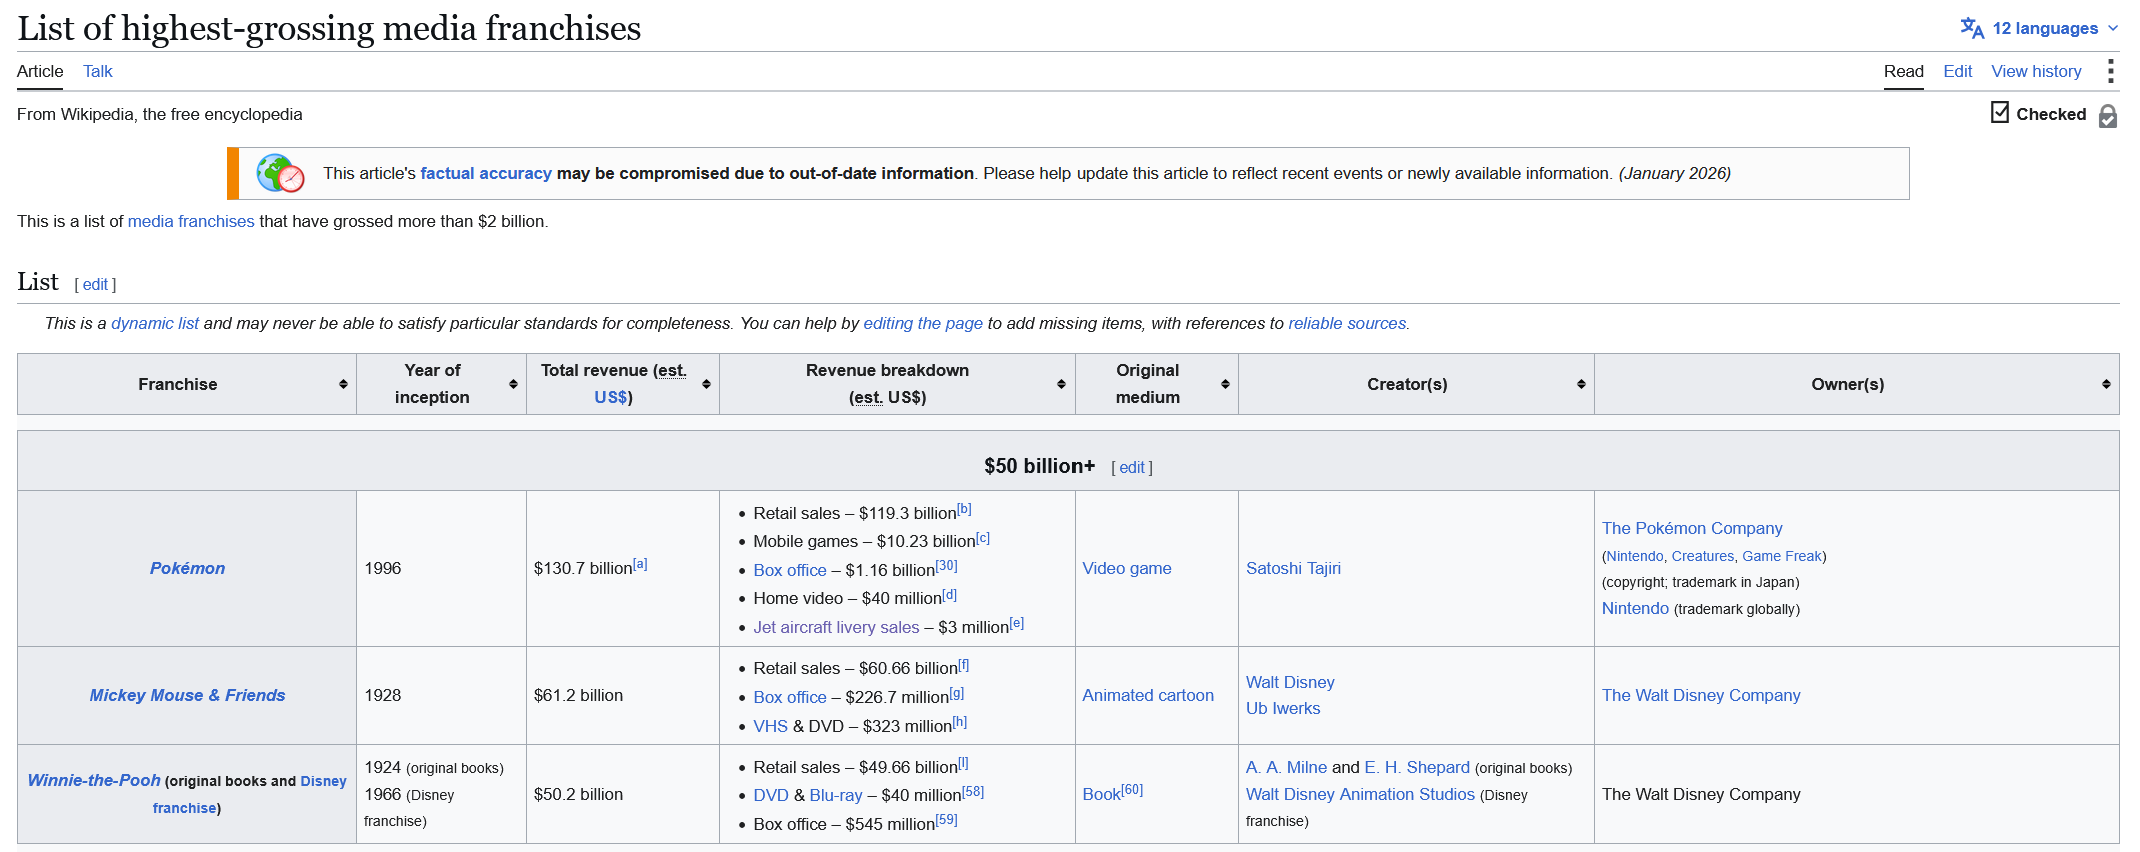Open the languages translation icon
This screenshot has height=852, width=2140.
pyautogui.click(x=1972, y=28)
